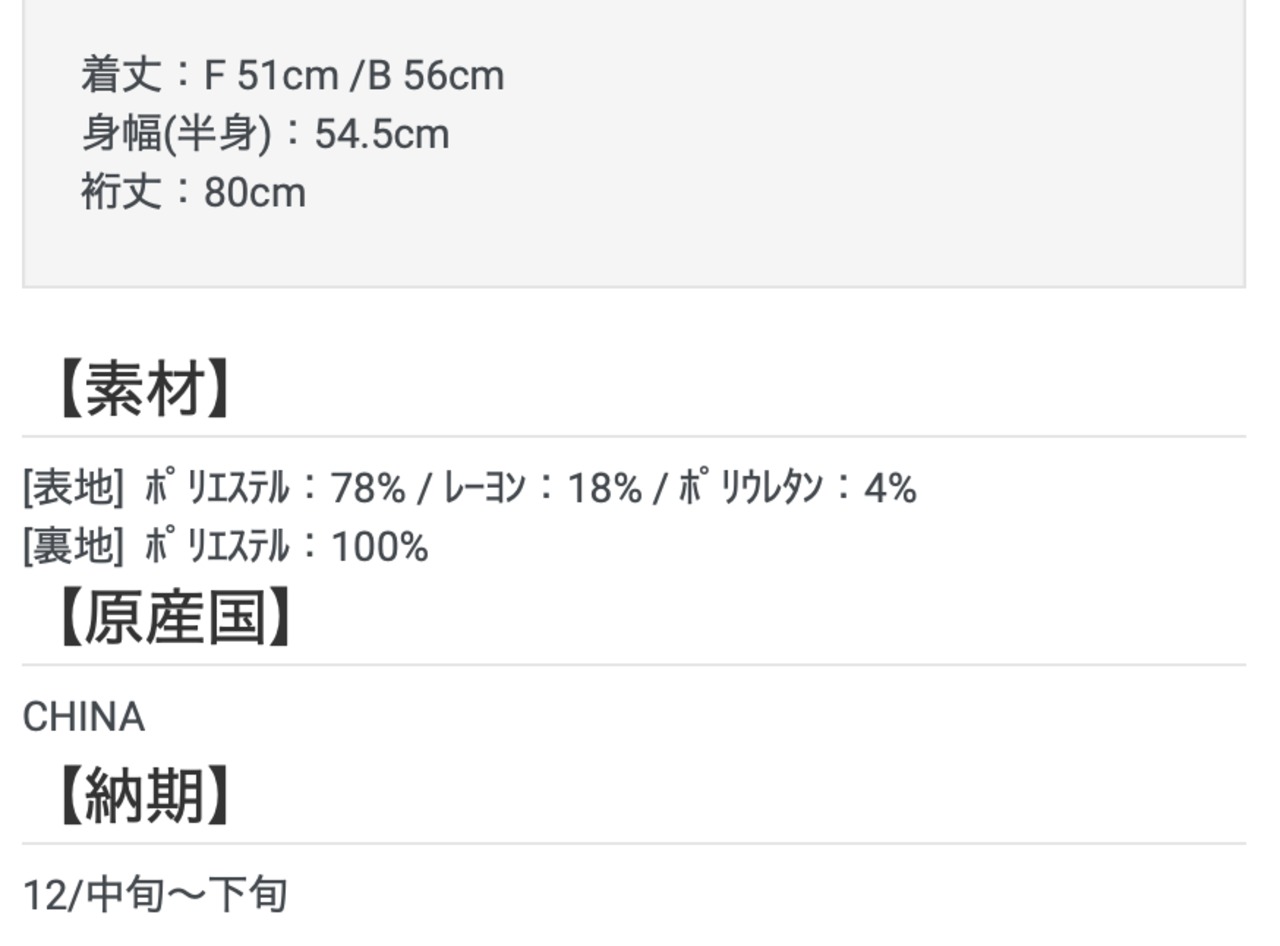Click the 【納期】 section heading

146,796
